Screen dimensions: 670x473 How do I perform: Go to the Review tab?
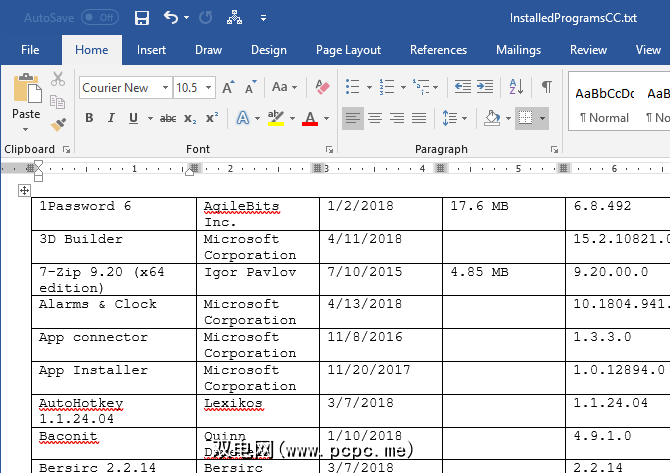coord(588,50)
